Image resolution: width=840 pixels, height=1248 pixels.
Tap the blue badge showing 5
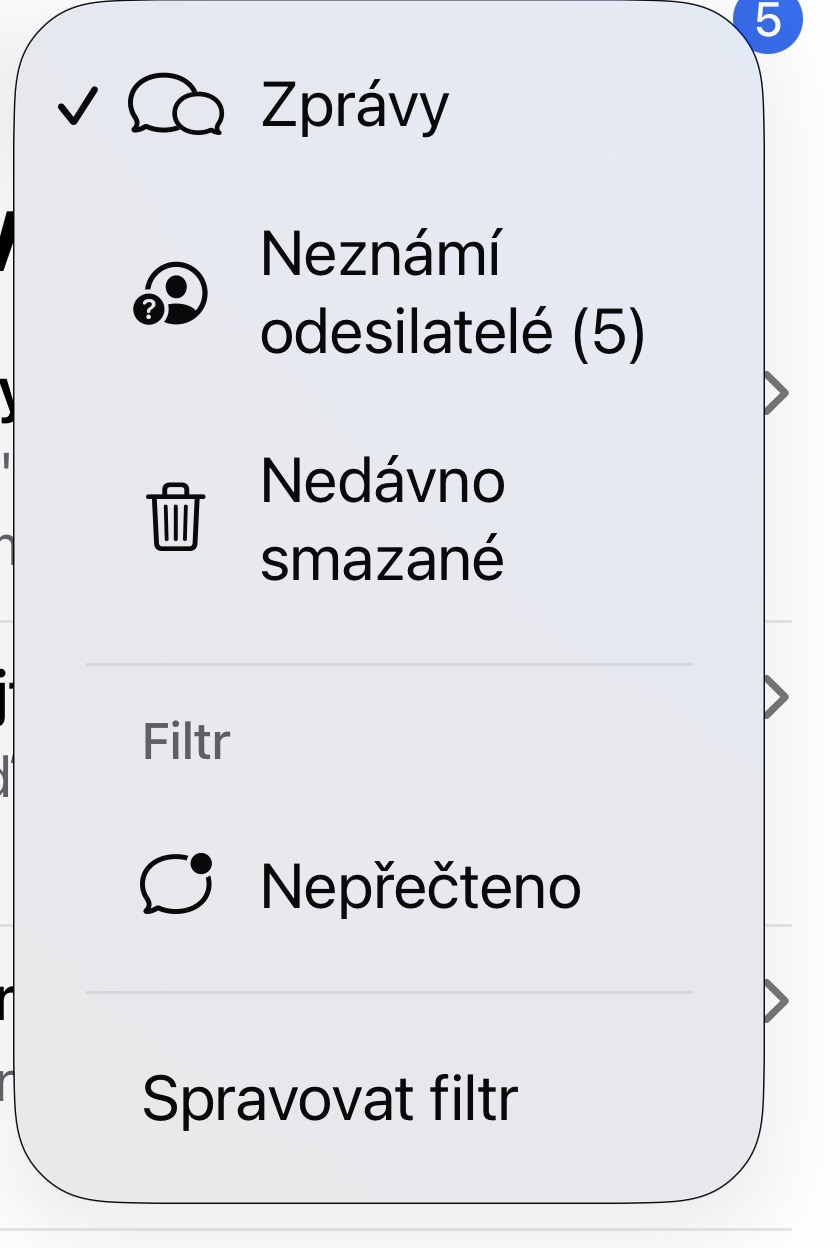[768, 21]
